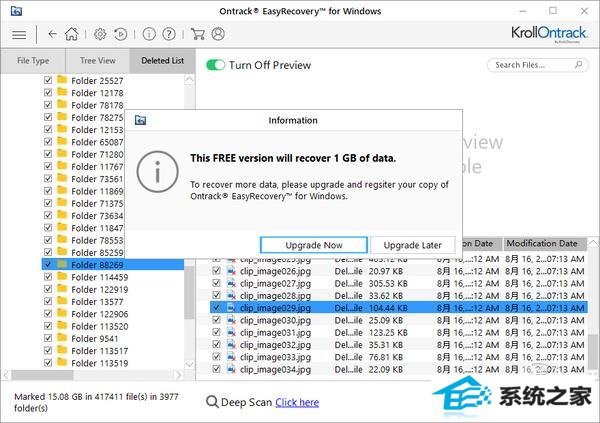Click the 76.81 KB size cell
600x423 pixels.
(x=386, y=357)
